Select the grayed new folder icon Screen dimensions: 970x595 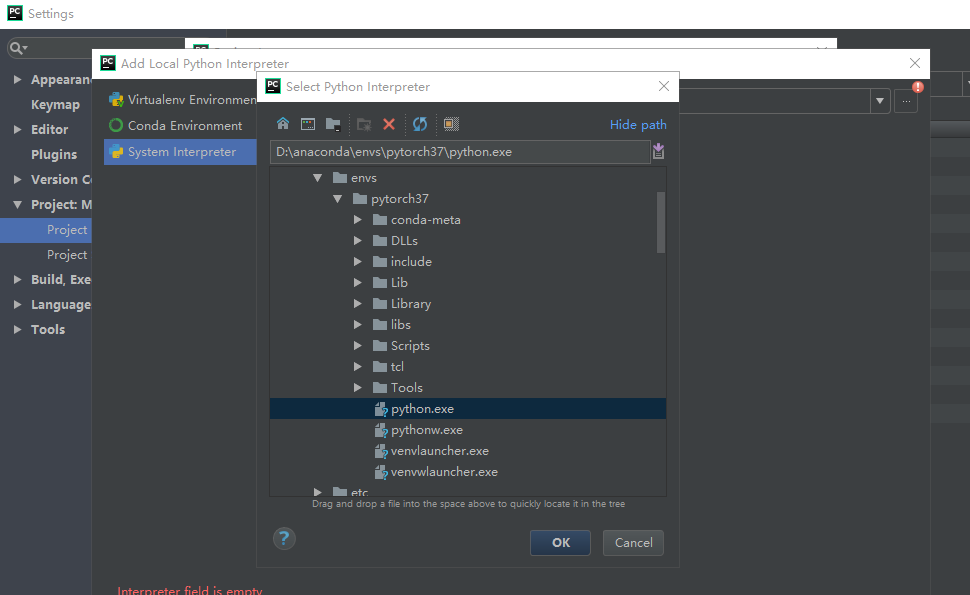pos(364,124)
